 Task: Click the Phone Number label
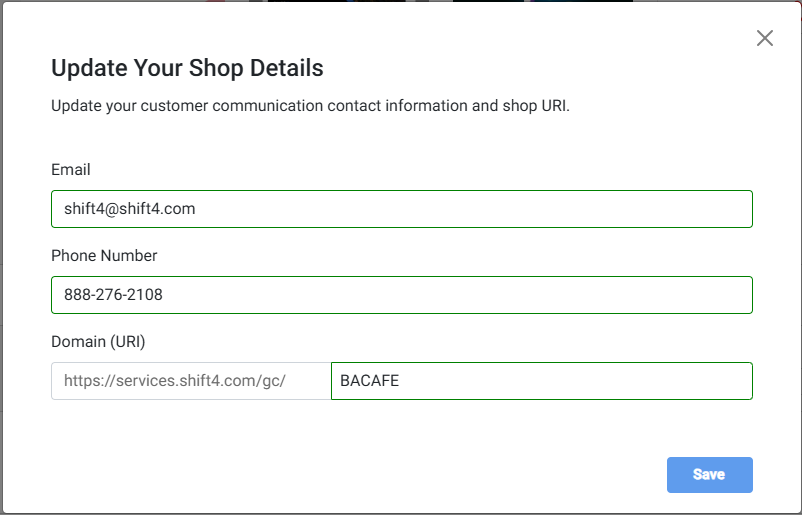pyautogui.click(x=104, y=256)
